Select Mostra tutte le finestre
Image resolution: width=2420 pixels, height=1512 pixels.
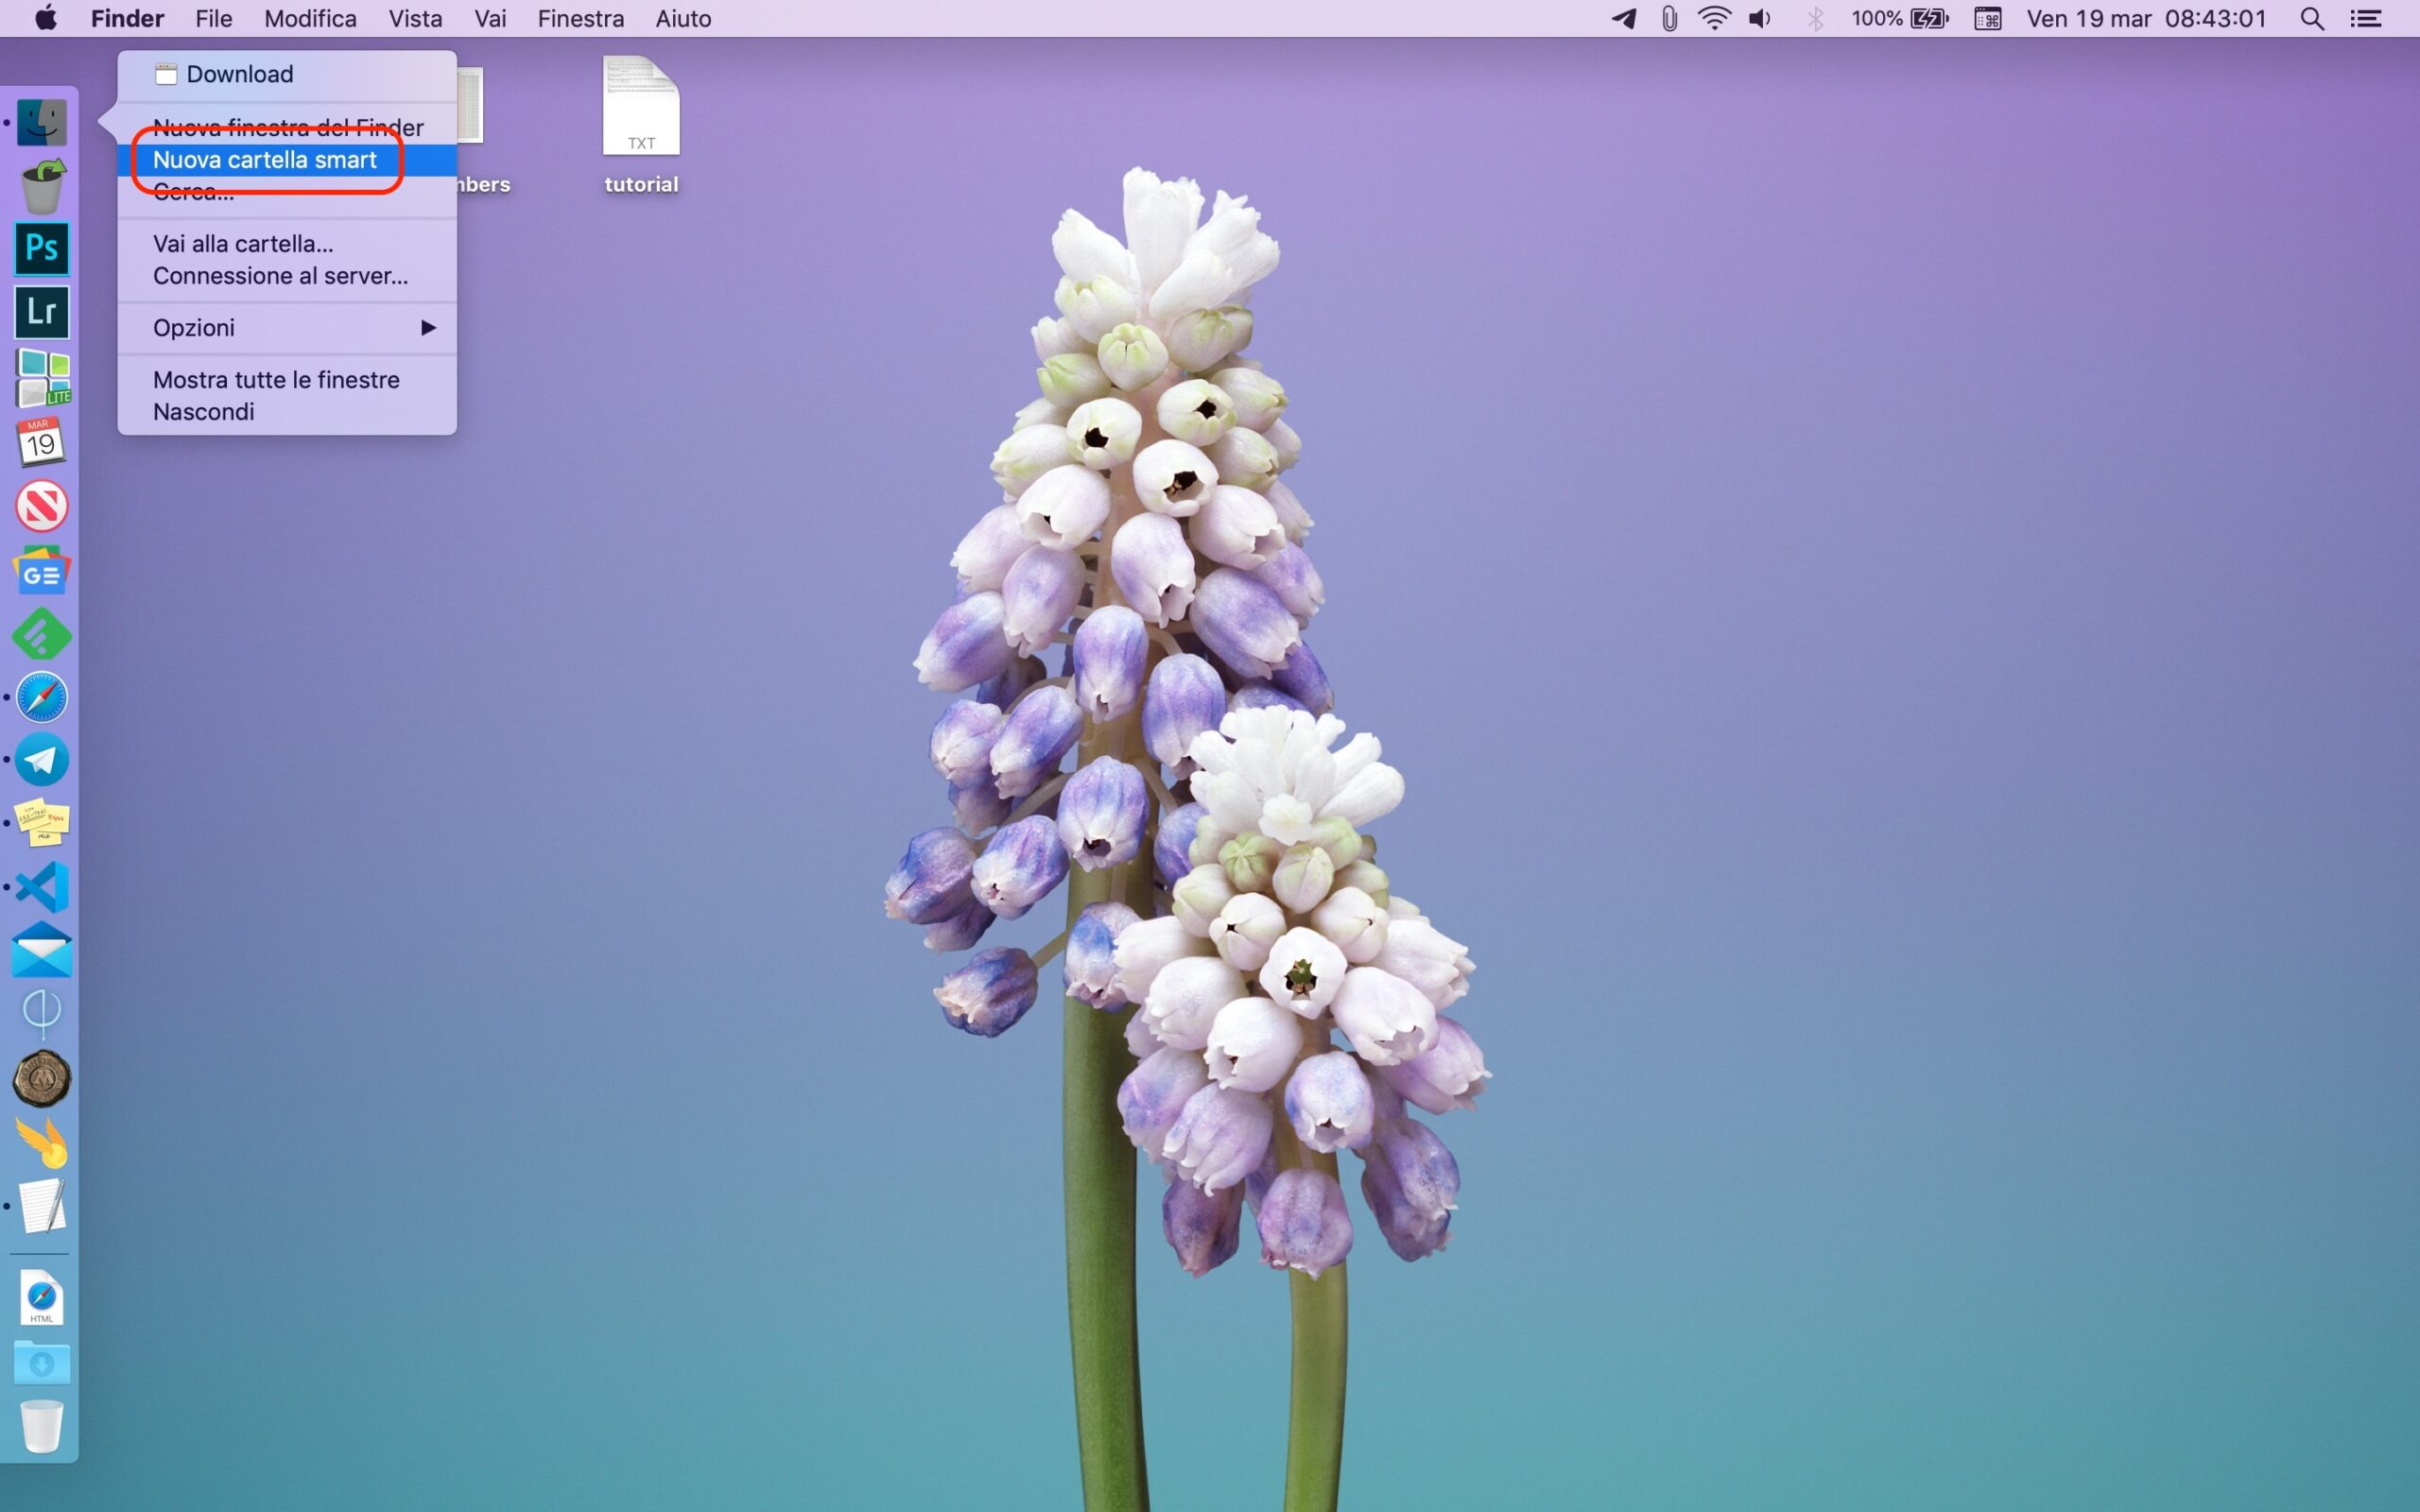pyautogui.click(x=276, y=380)
